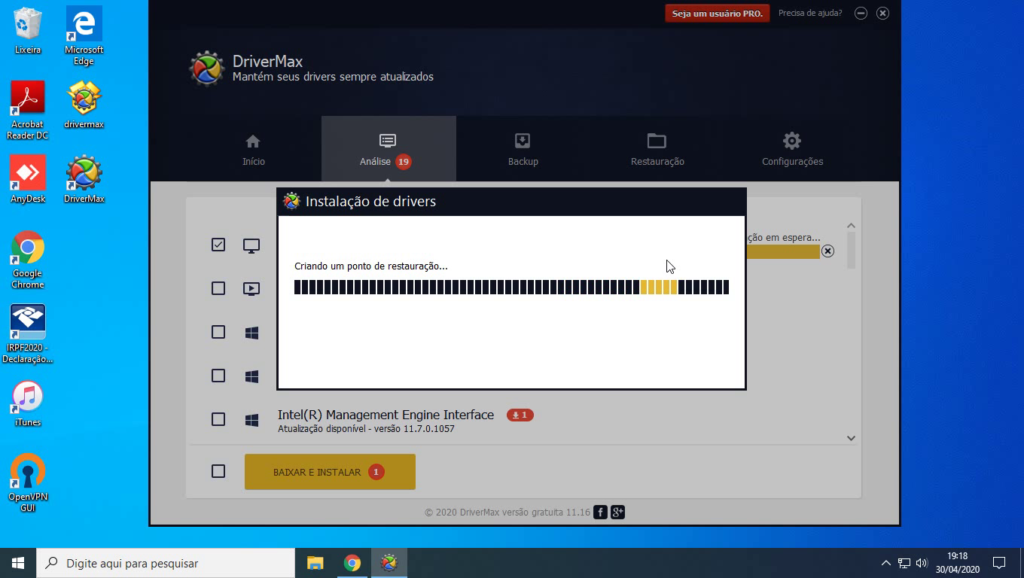
Task: Open OpenVPN GUI desktop shortcut
Action: tap(27, 483)
